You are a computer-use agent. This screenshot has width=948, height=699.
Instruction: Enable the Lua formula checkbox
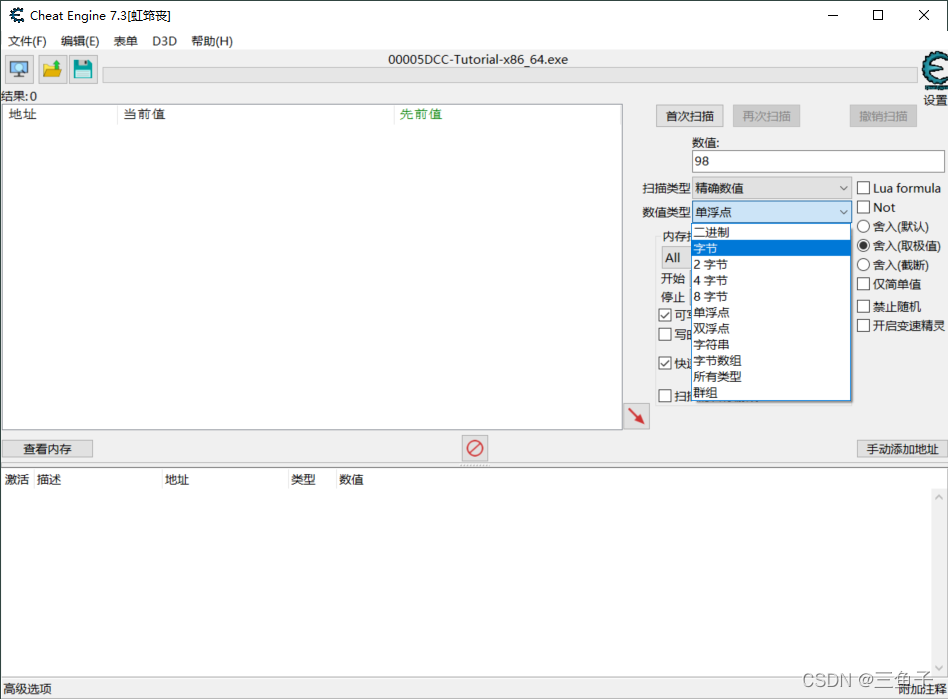pyautogui.click(x=863, y=188)
